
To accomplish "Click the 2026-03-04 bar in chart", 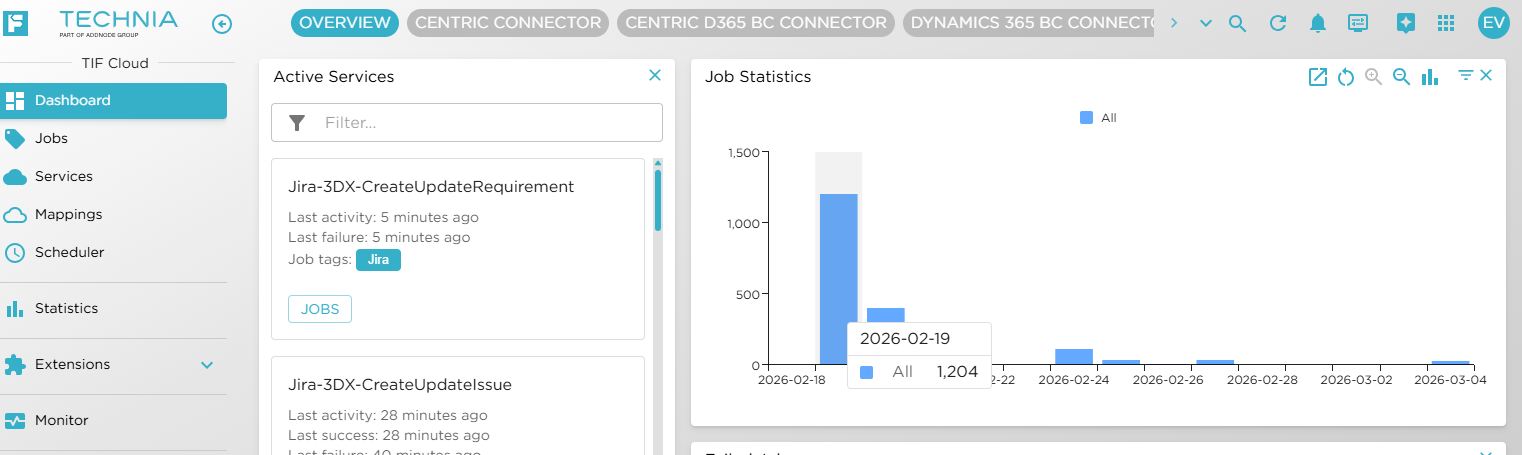I will 1450,363.
